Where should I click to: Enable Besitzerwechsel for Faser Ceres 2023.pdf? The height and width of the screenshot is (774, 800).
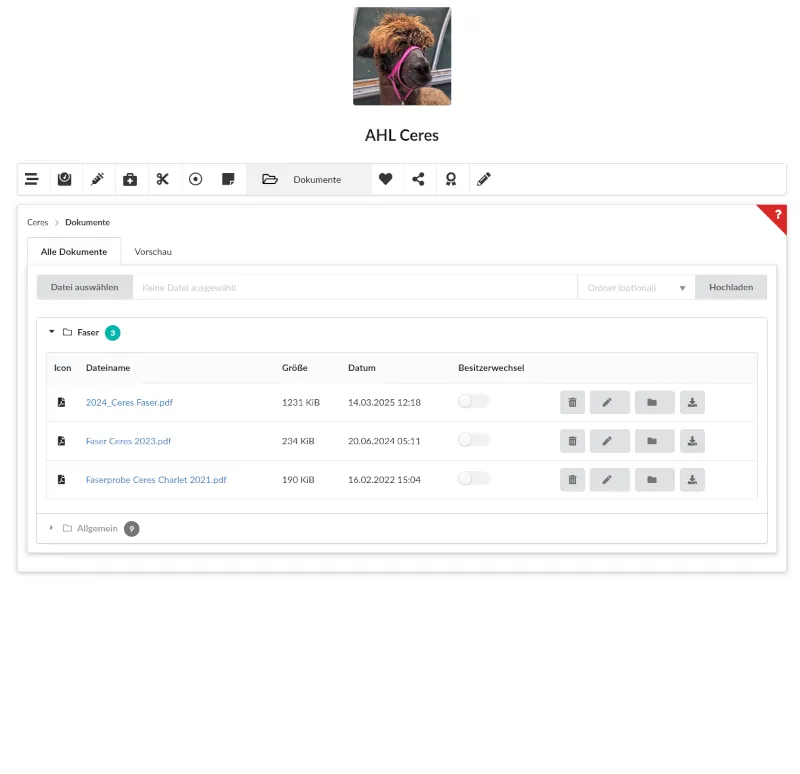473,440
